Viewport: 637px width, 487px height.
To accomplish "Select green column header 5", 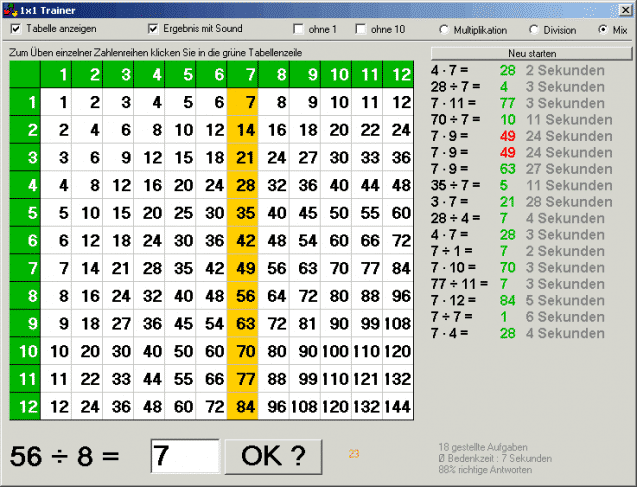I will 180,74.
